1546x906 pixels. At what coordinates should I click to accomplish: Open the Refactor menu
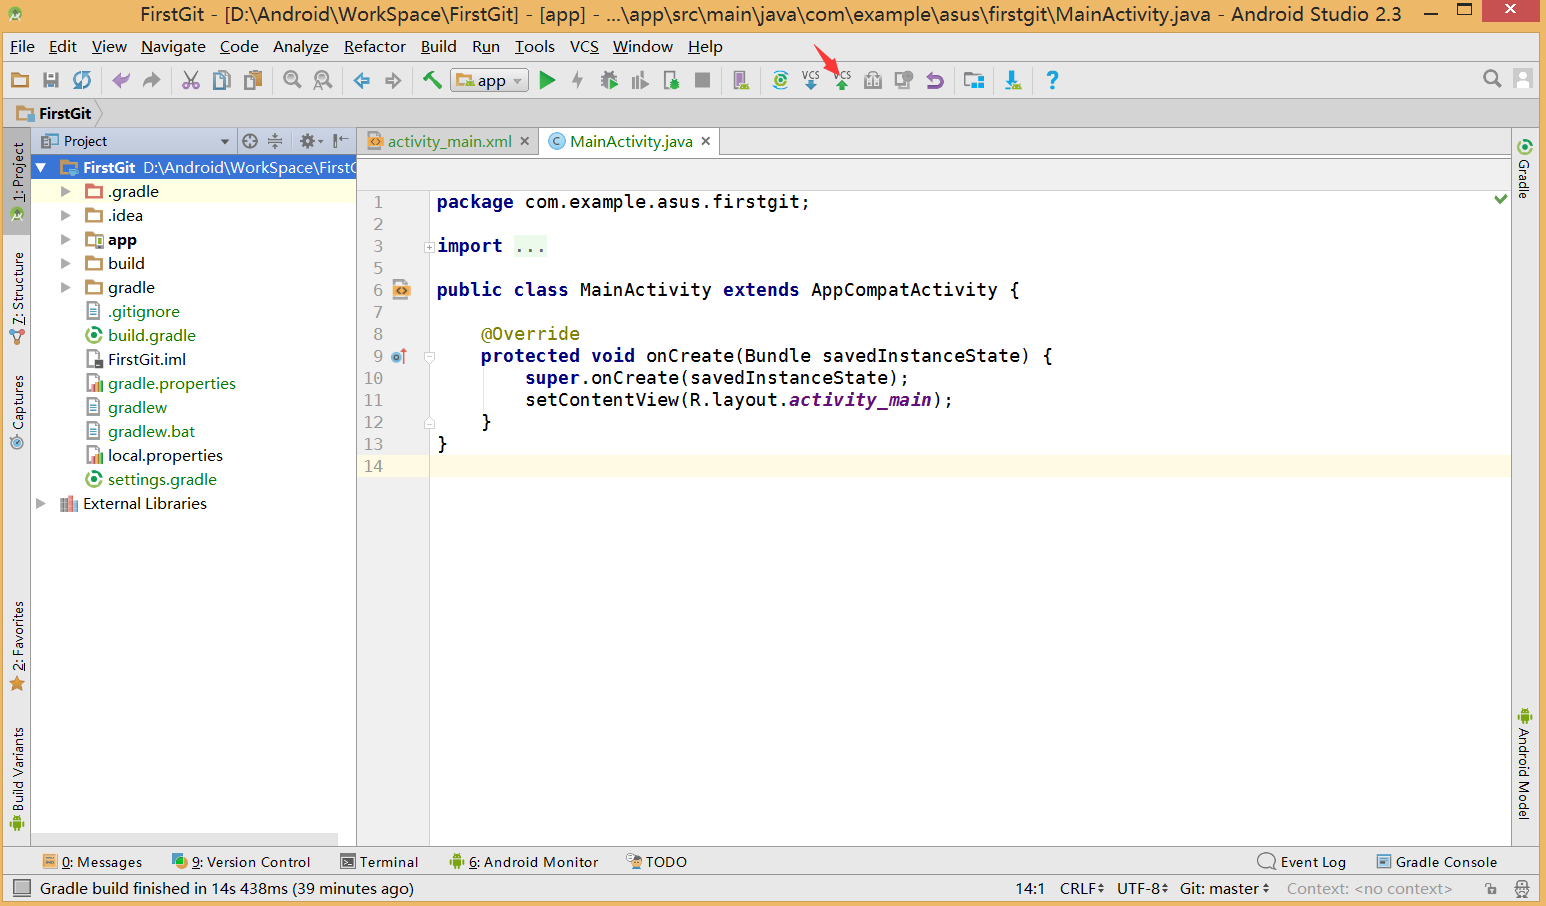(374, 47)
